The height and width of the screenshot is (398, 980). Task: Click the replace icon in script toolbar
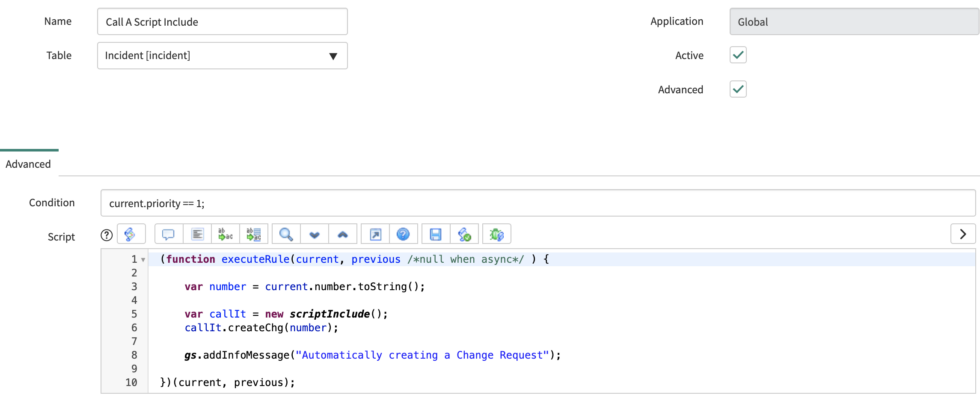click(x=226, y=234)
